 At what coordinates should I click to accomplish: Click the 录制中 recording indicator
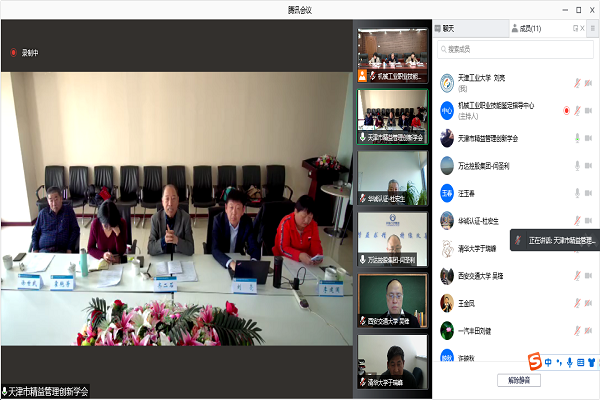coord(24,53)
